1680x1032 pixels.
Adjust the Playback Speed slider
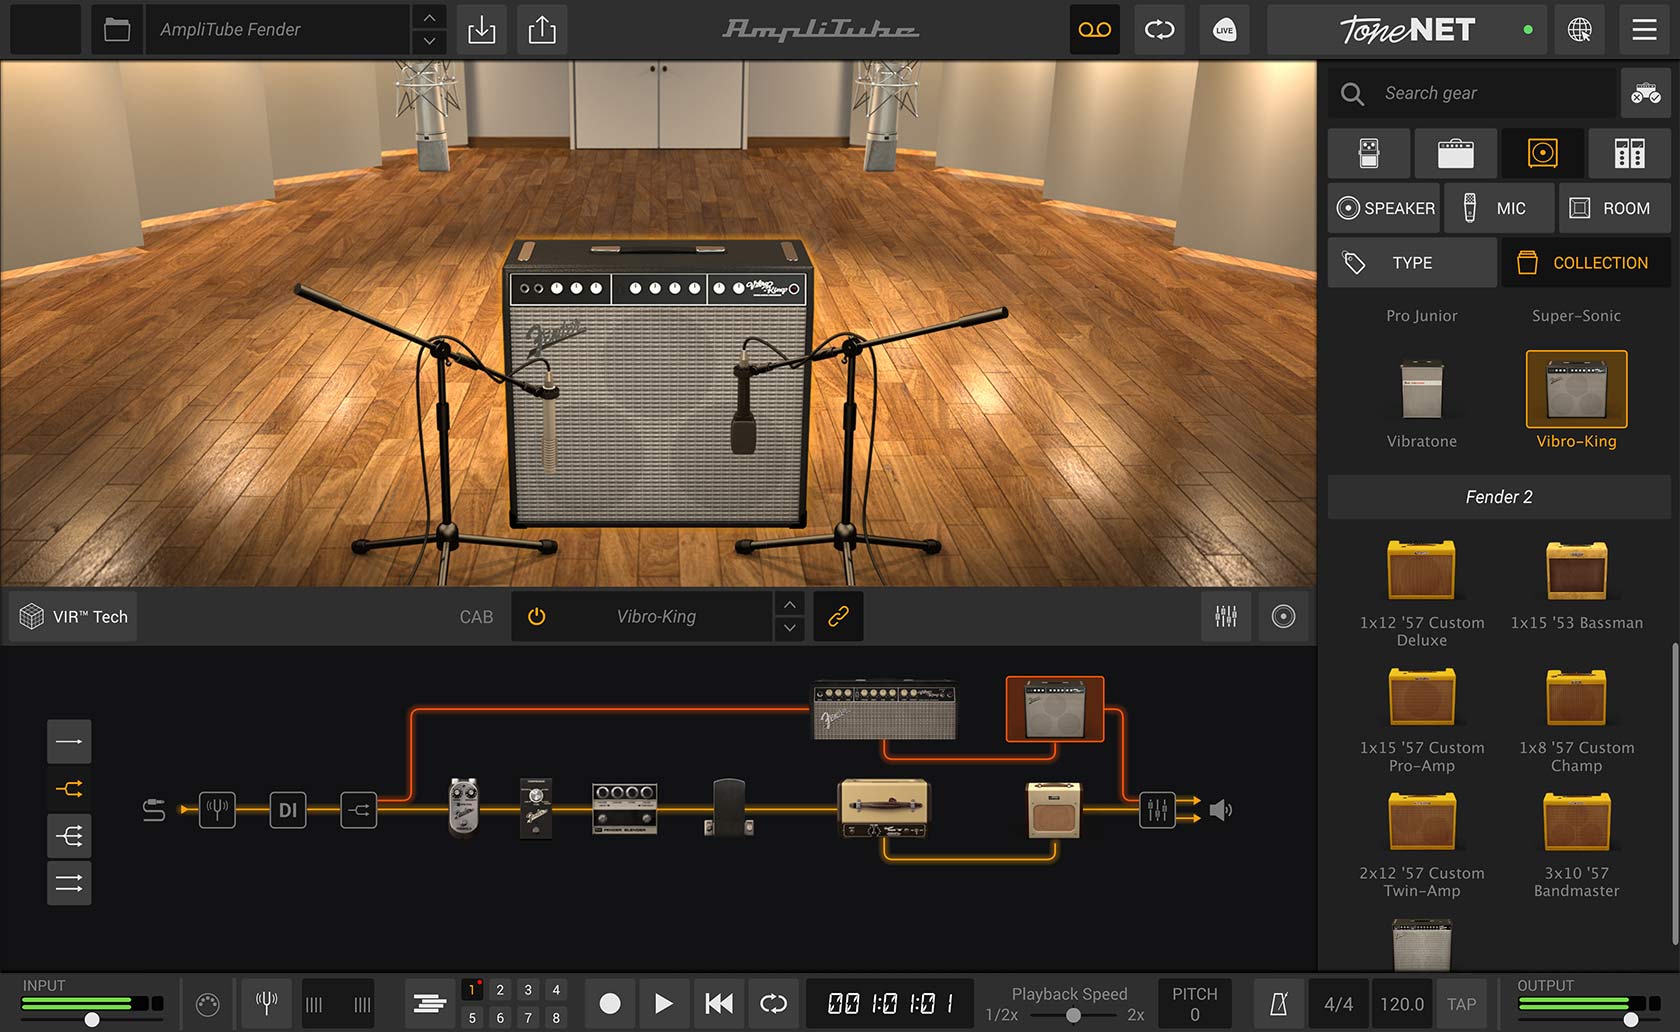tap(1072, 1015)
